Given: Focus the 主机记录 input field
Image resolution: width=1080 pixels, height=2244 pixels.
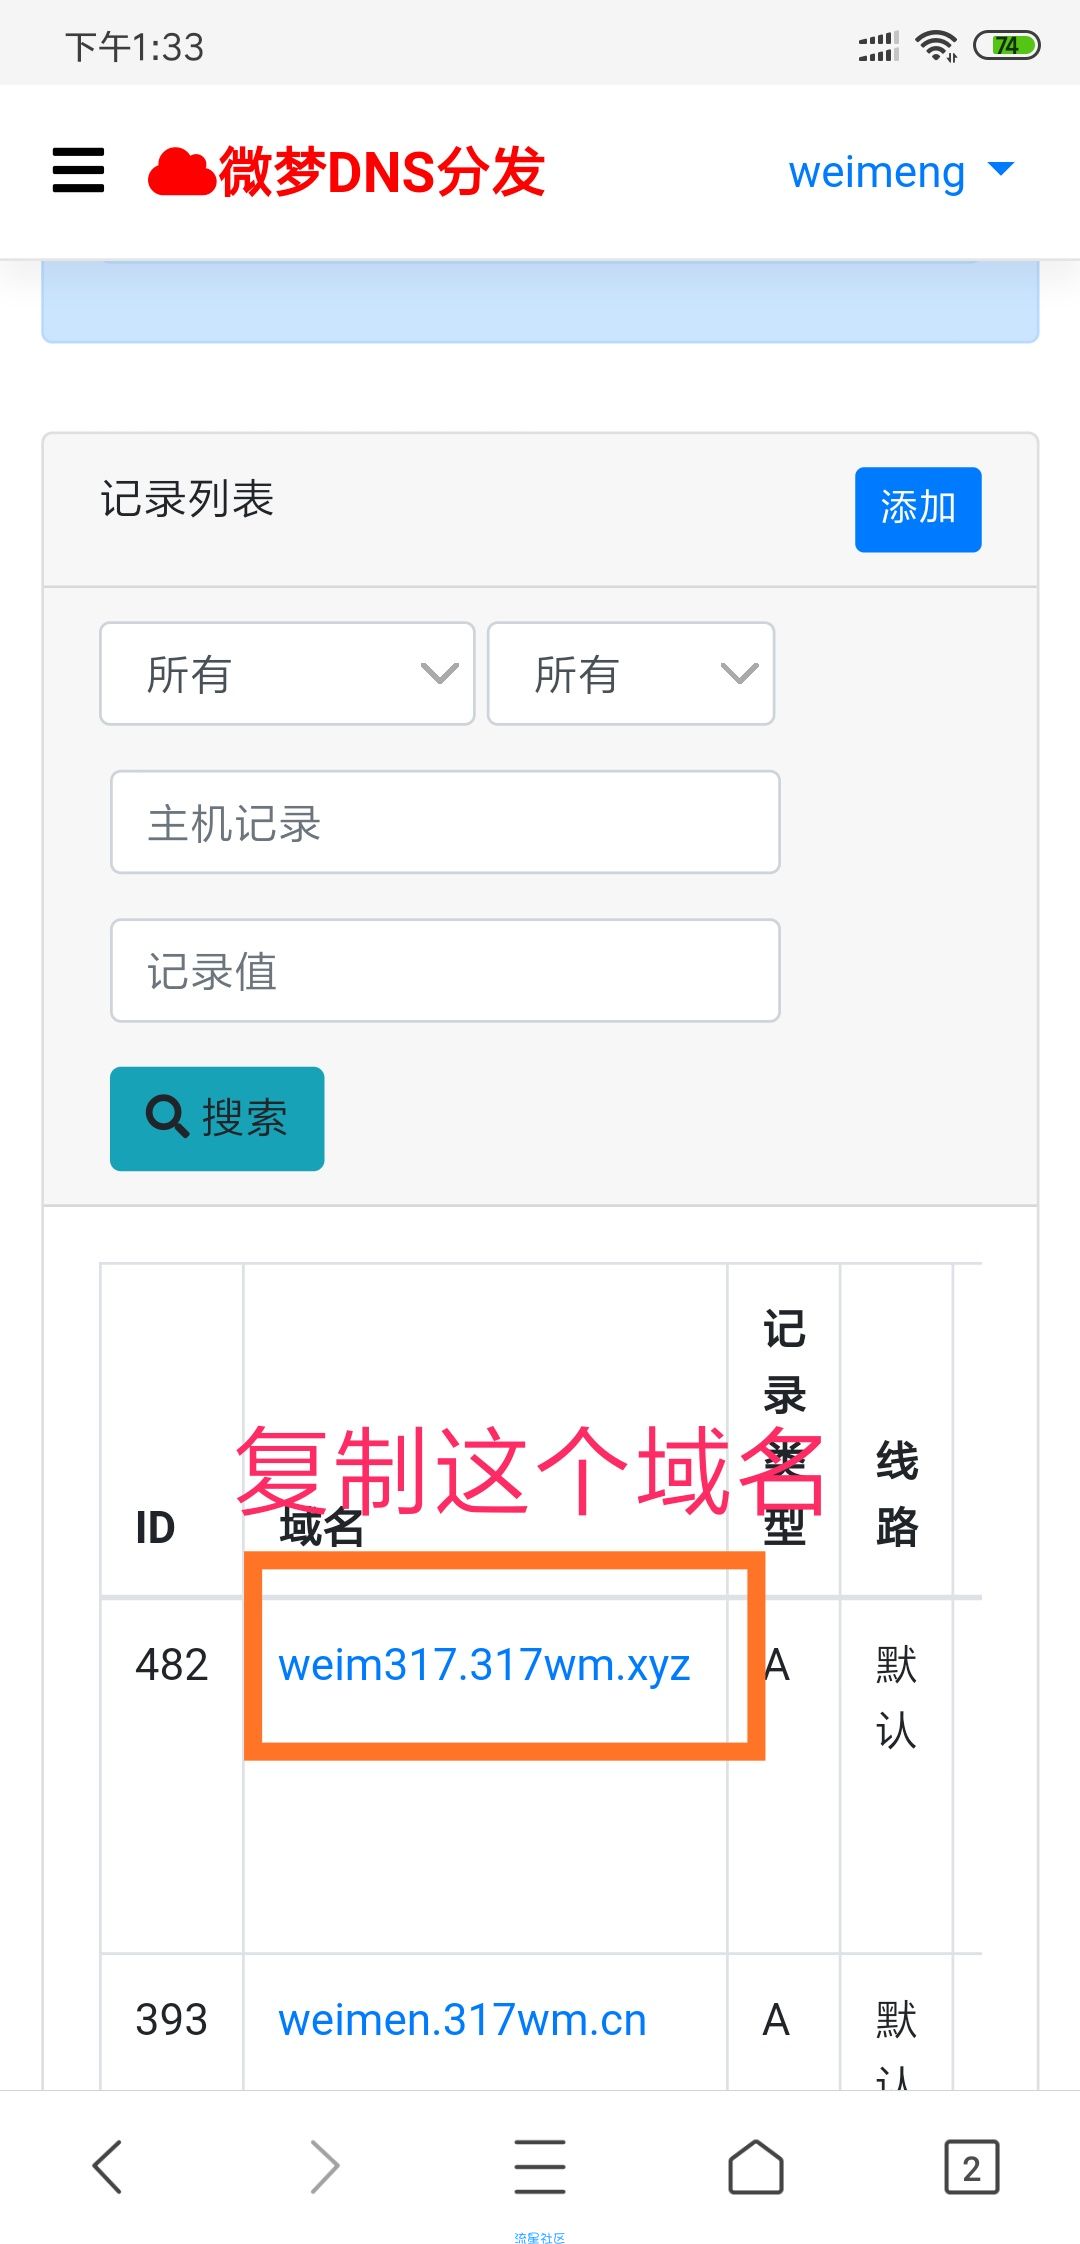Looking at the screenshot, I should pos(445,822).
